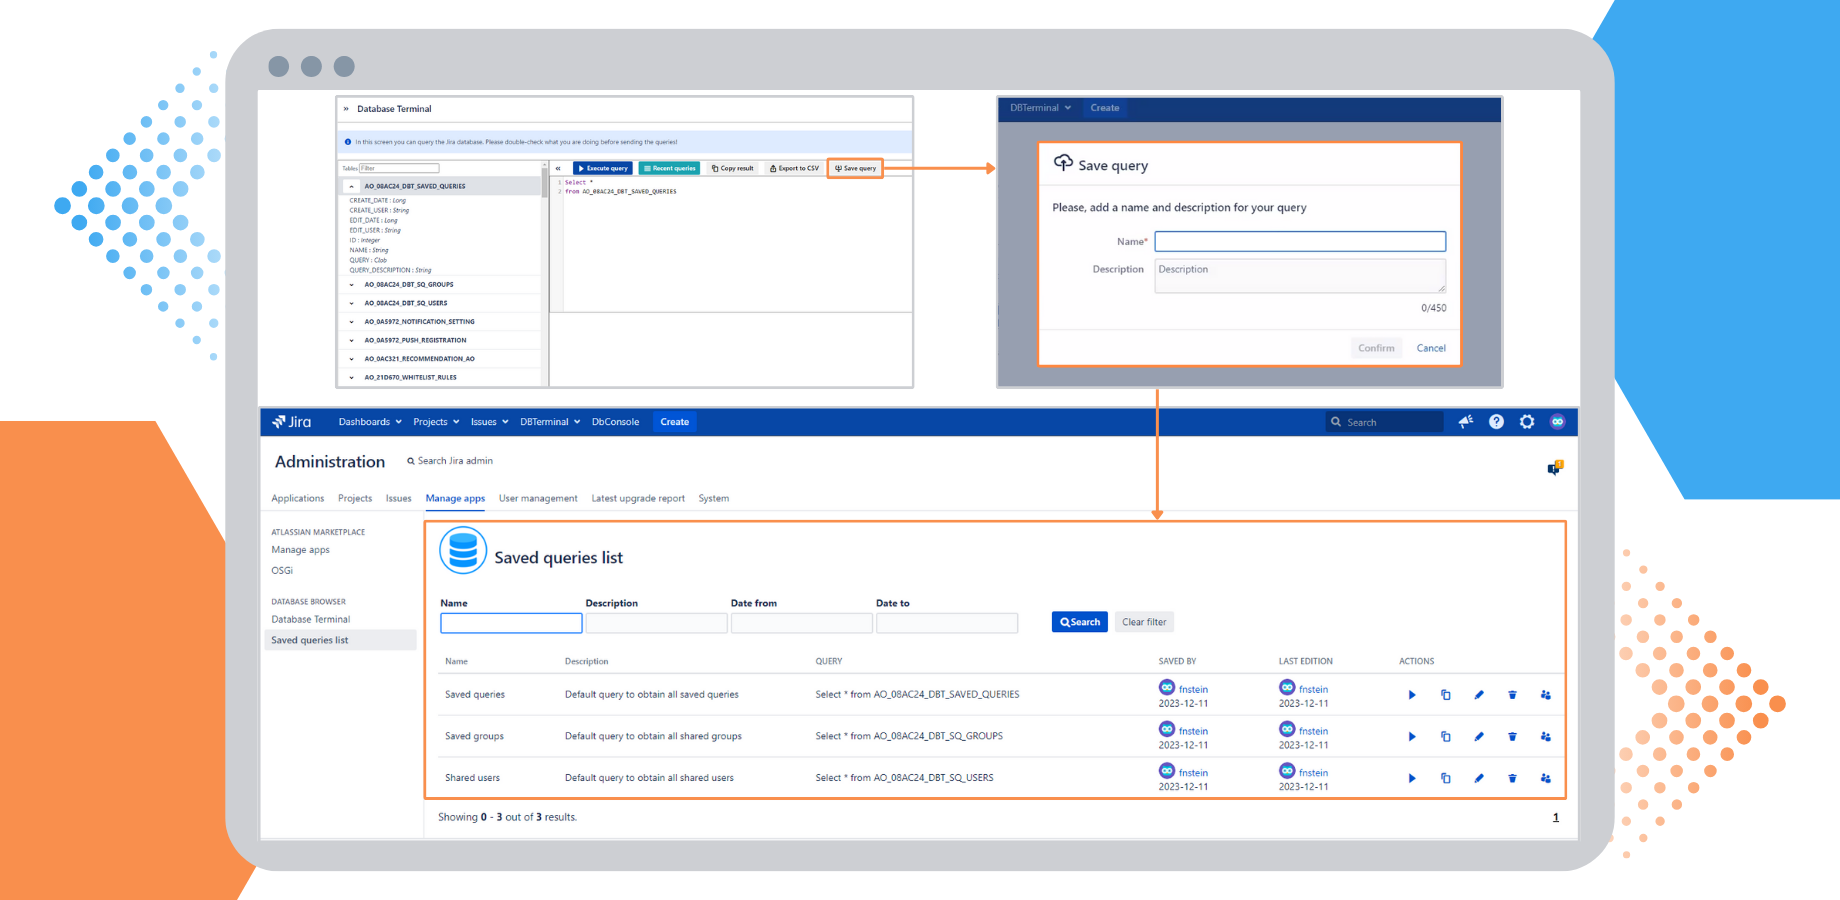Expand the AO_08AC24_DBT_SQ_GROUPS table
Screen dimensions: 1840x900
click(352, 285)
